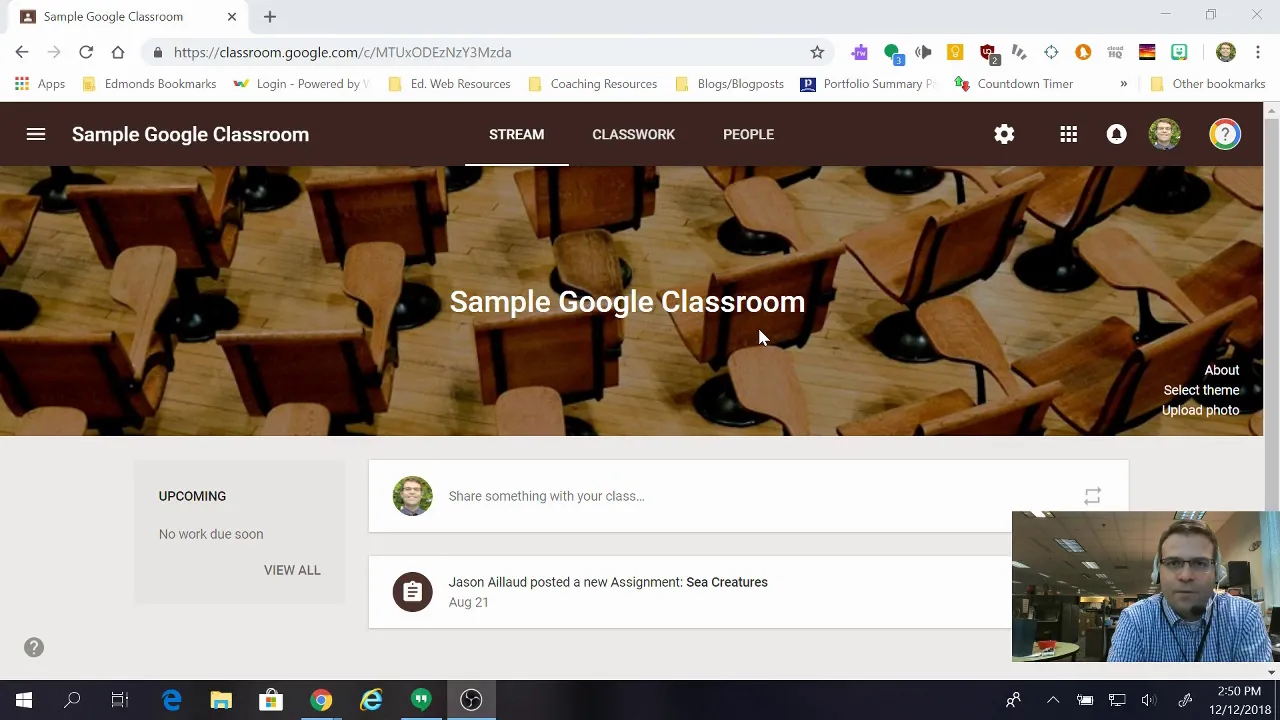Screen dimensions: 1280x720
Task: Open Chrome three-dot menu
Action: [1258, 52]
